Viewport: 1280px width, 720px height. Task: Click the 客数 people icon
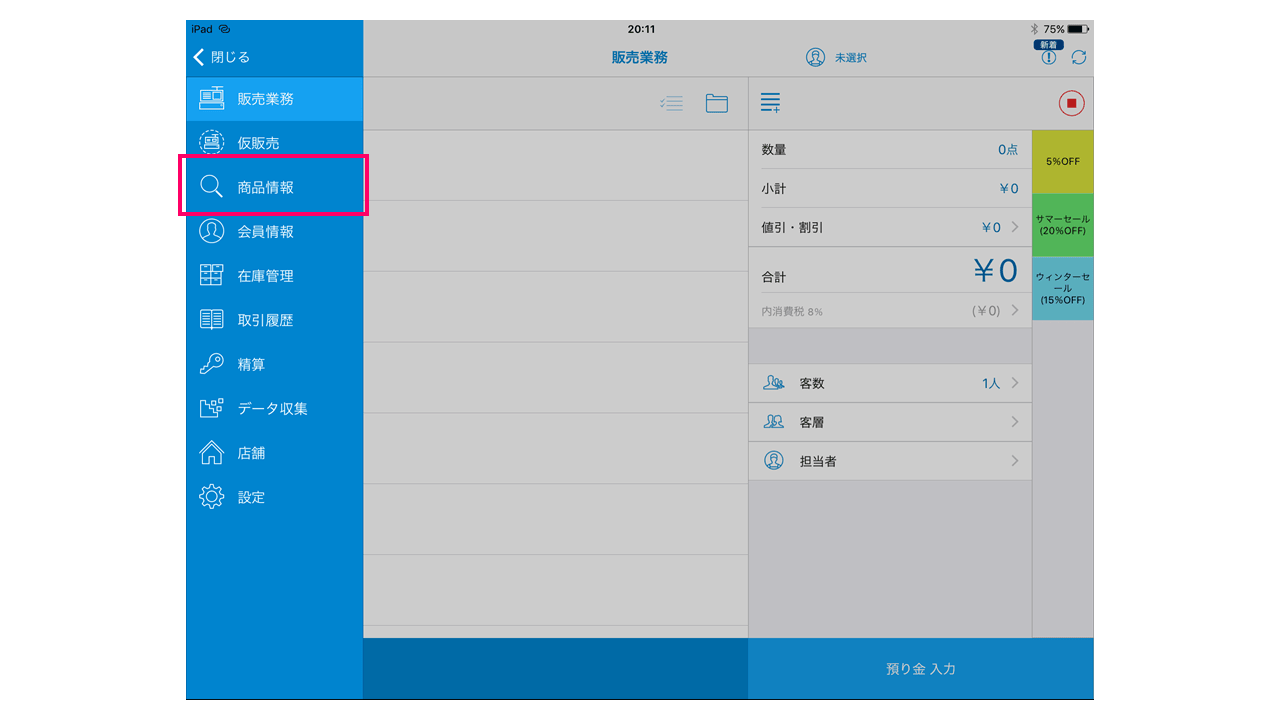click(773, 383)
